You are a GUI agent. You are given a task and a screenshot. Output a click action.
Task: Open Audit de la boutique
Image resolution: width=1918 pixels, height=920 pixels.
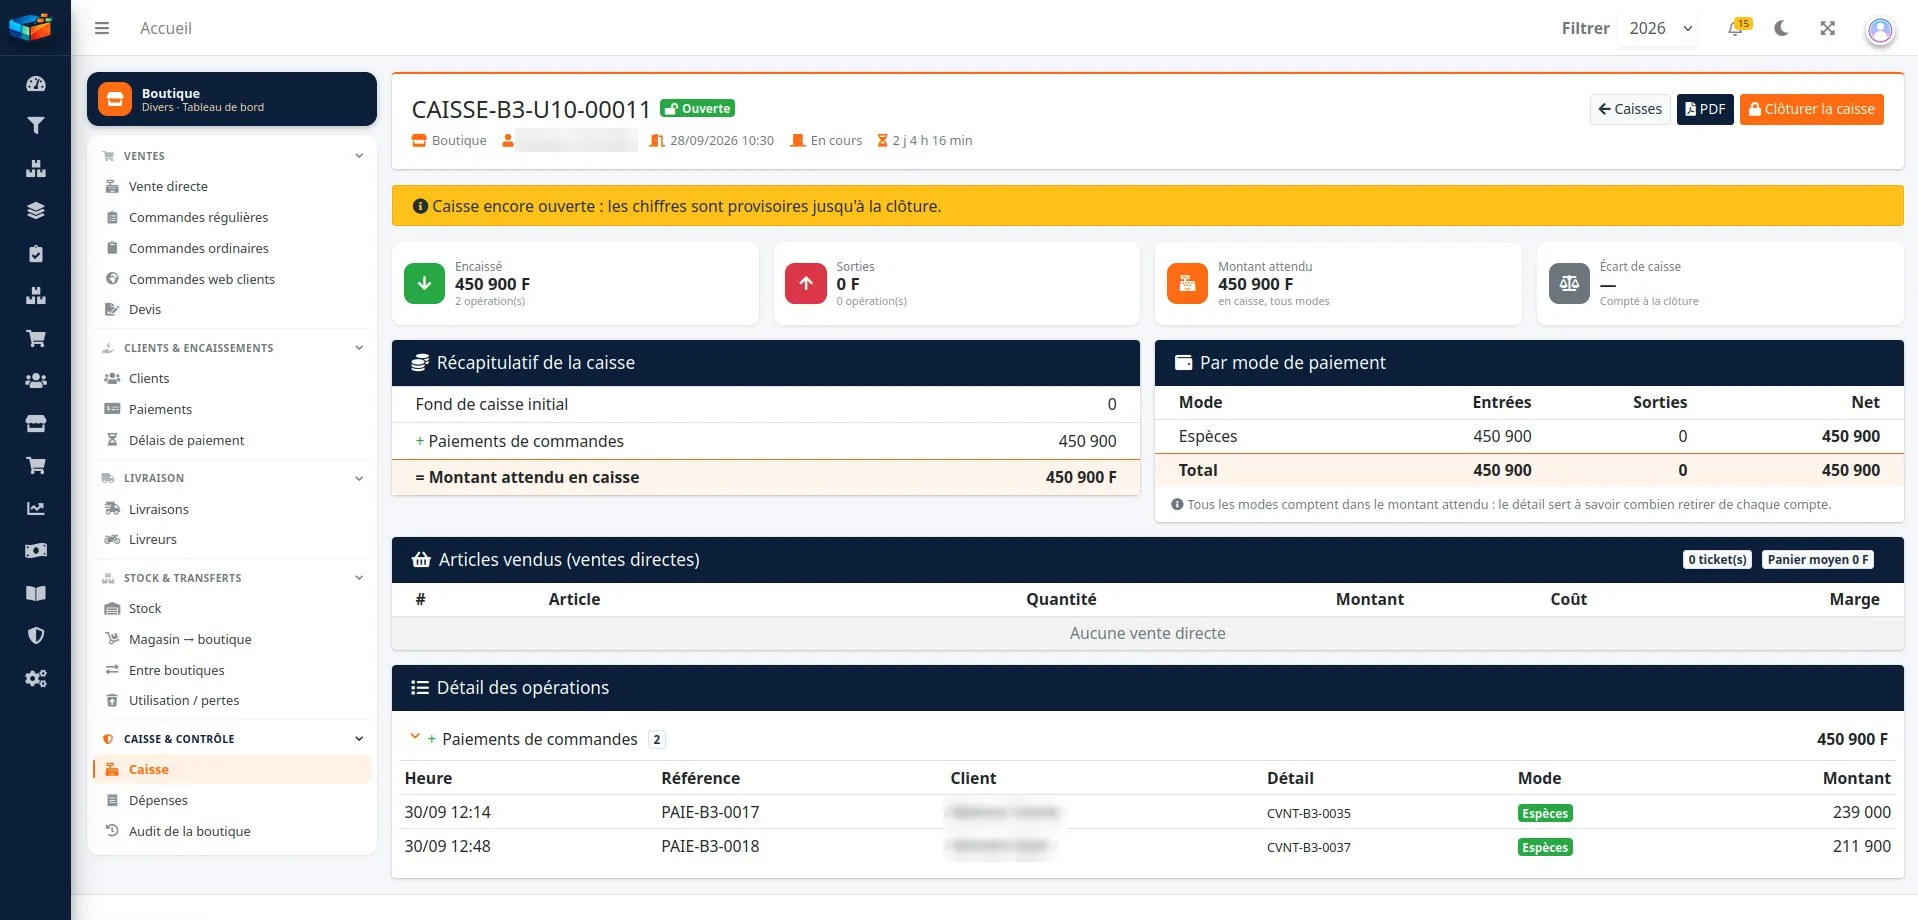189,831
